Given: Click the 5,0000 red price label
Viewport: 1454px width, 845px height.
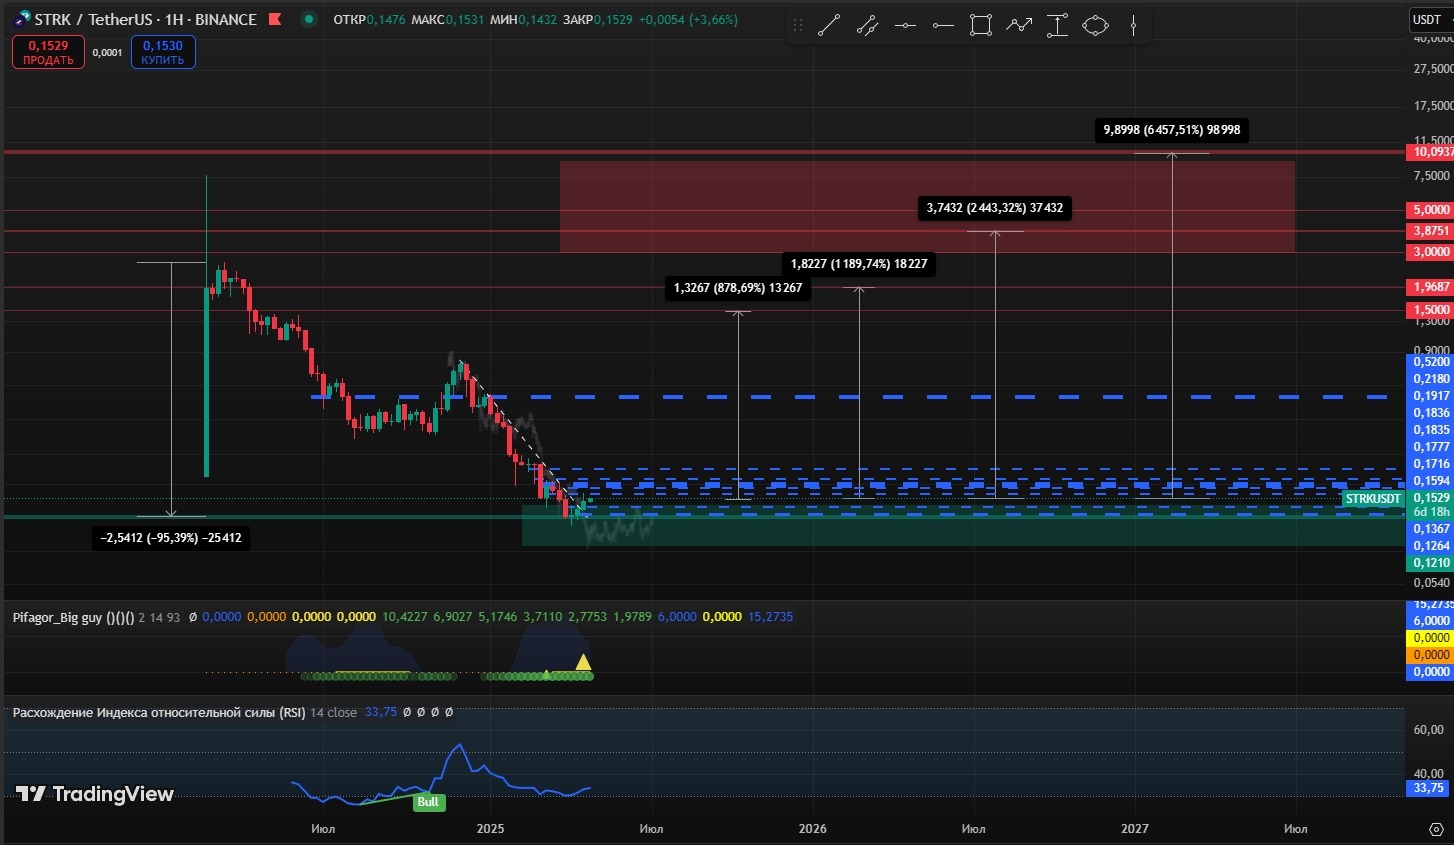Looking at the screenshot, I should [x=1431, y=210].
